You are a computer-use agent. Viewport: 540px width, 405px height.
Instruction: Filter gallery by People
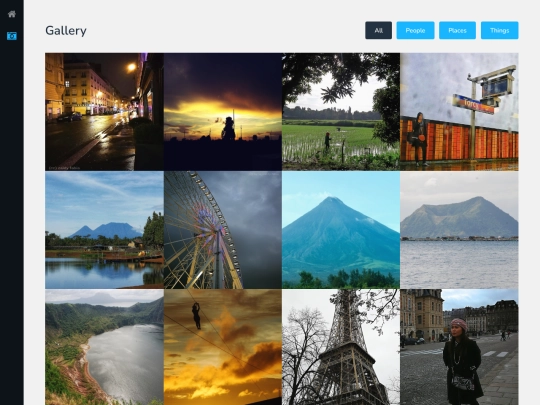(415, 30)
